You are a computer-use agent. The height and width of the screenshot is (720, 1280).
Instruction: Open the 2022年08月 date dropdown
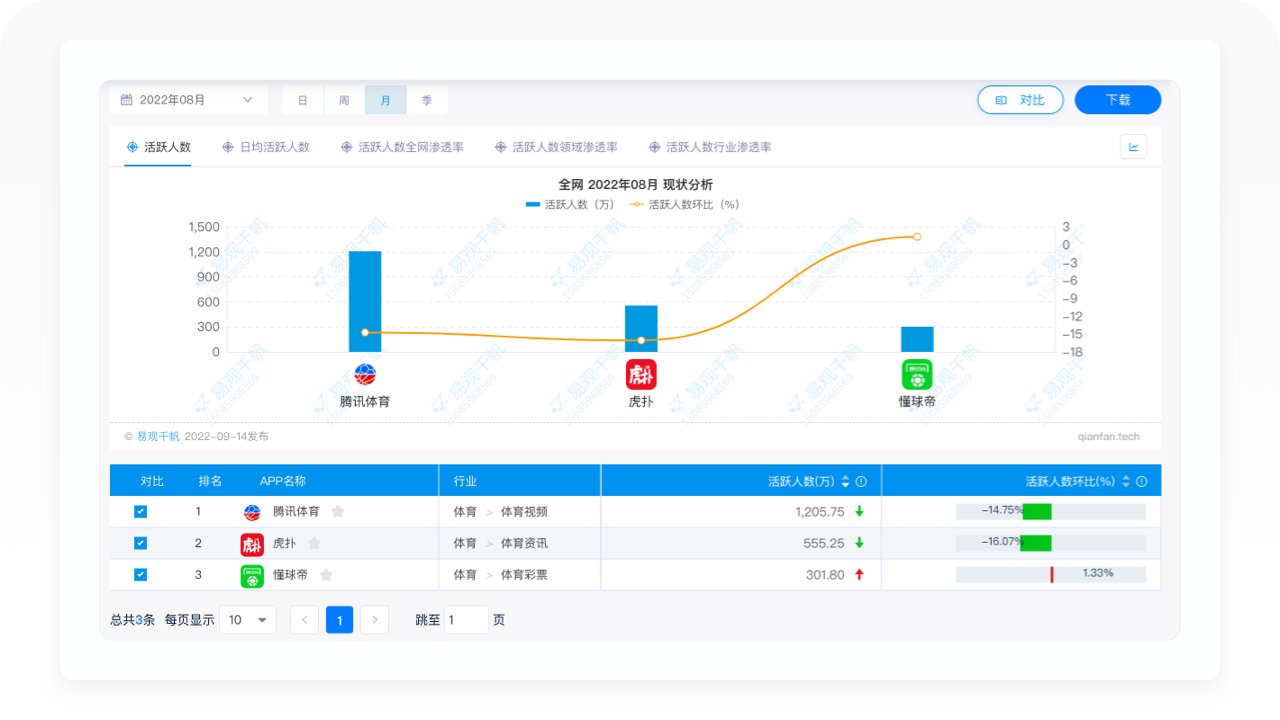[188, 100]
